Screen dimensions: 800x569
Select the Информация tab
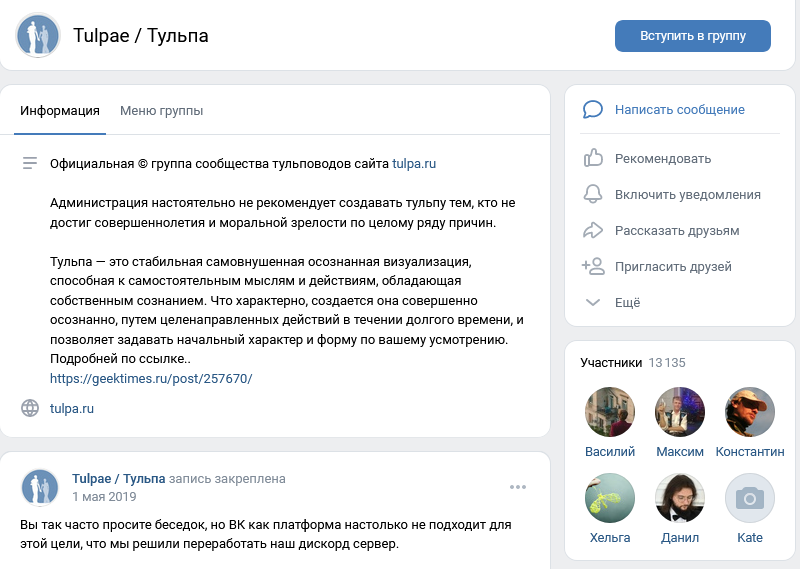pos(60,111)
